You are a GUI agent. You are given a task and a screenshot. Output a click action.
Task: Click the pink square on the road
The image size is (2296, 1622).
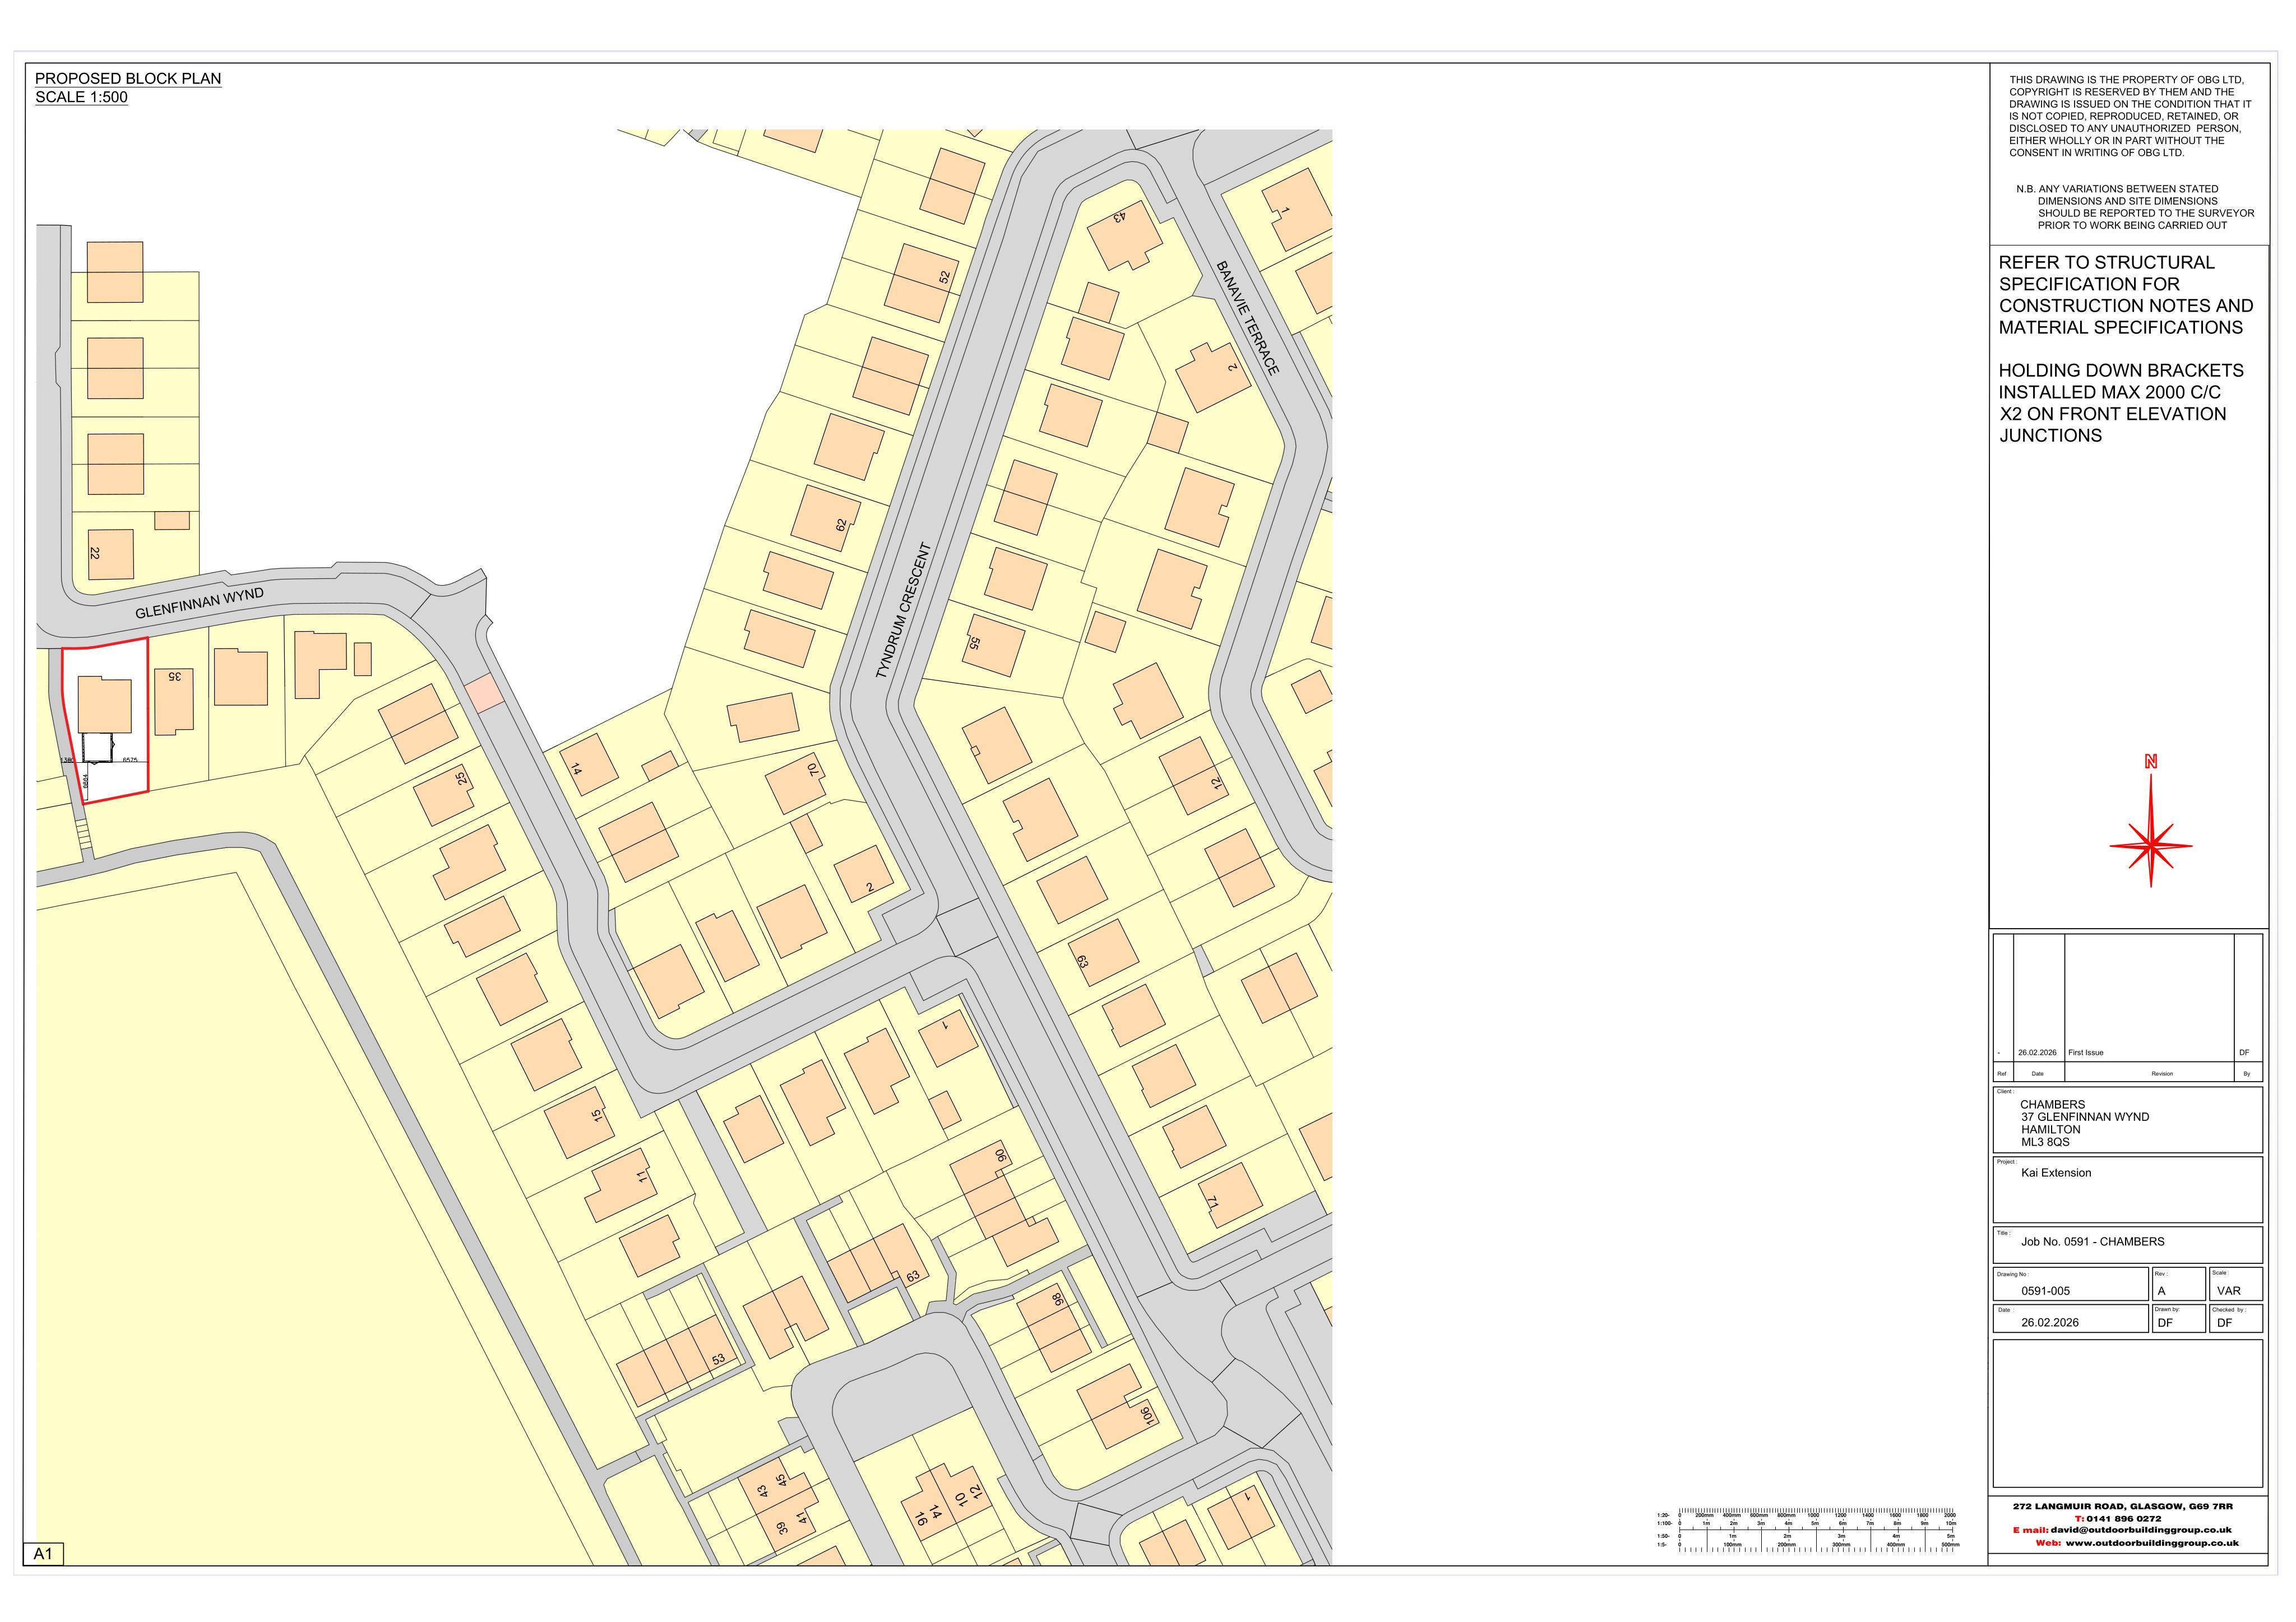[x=484, y=694]
